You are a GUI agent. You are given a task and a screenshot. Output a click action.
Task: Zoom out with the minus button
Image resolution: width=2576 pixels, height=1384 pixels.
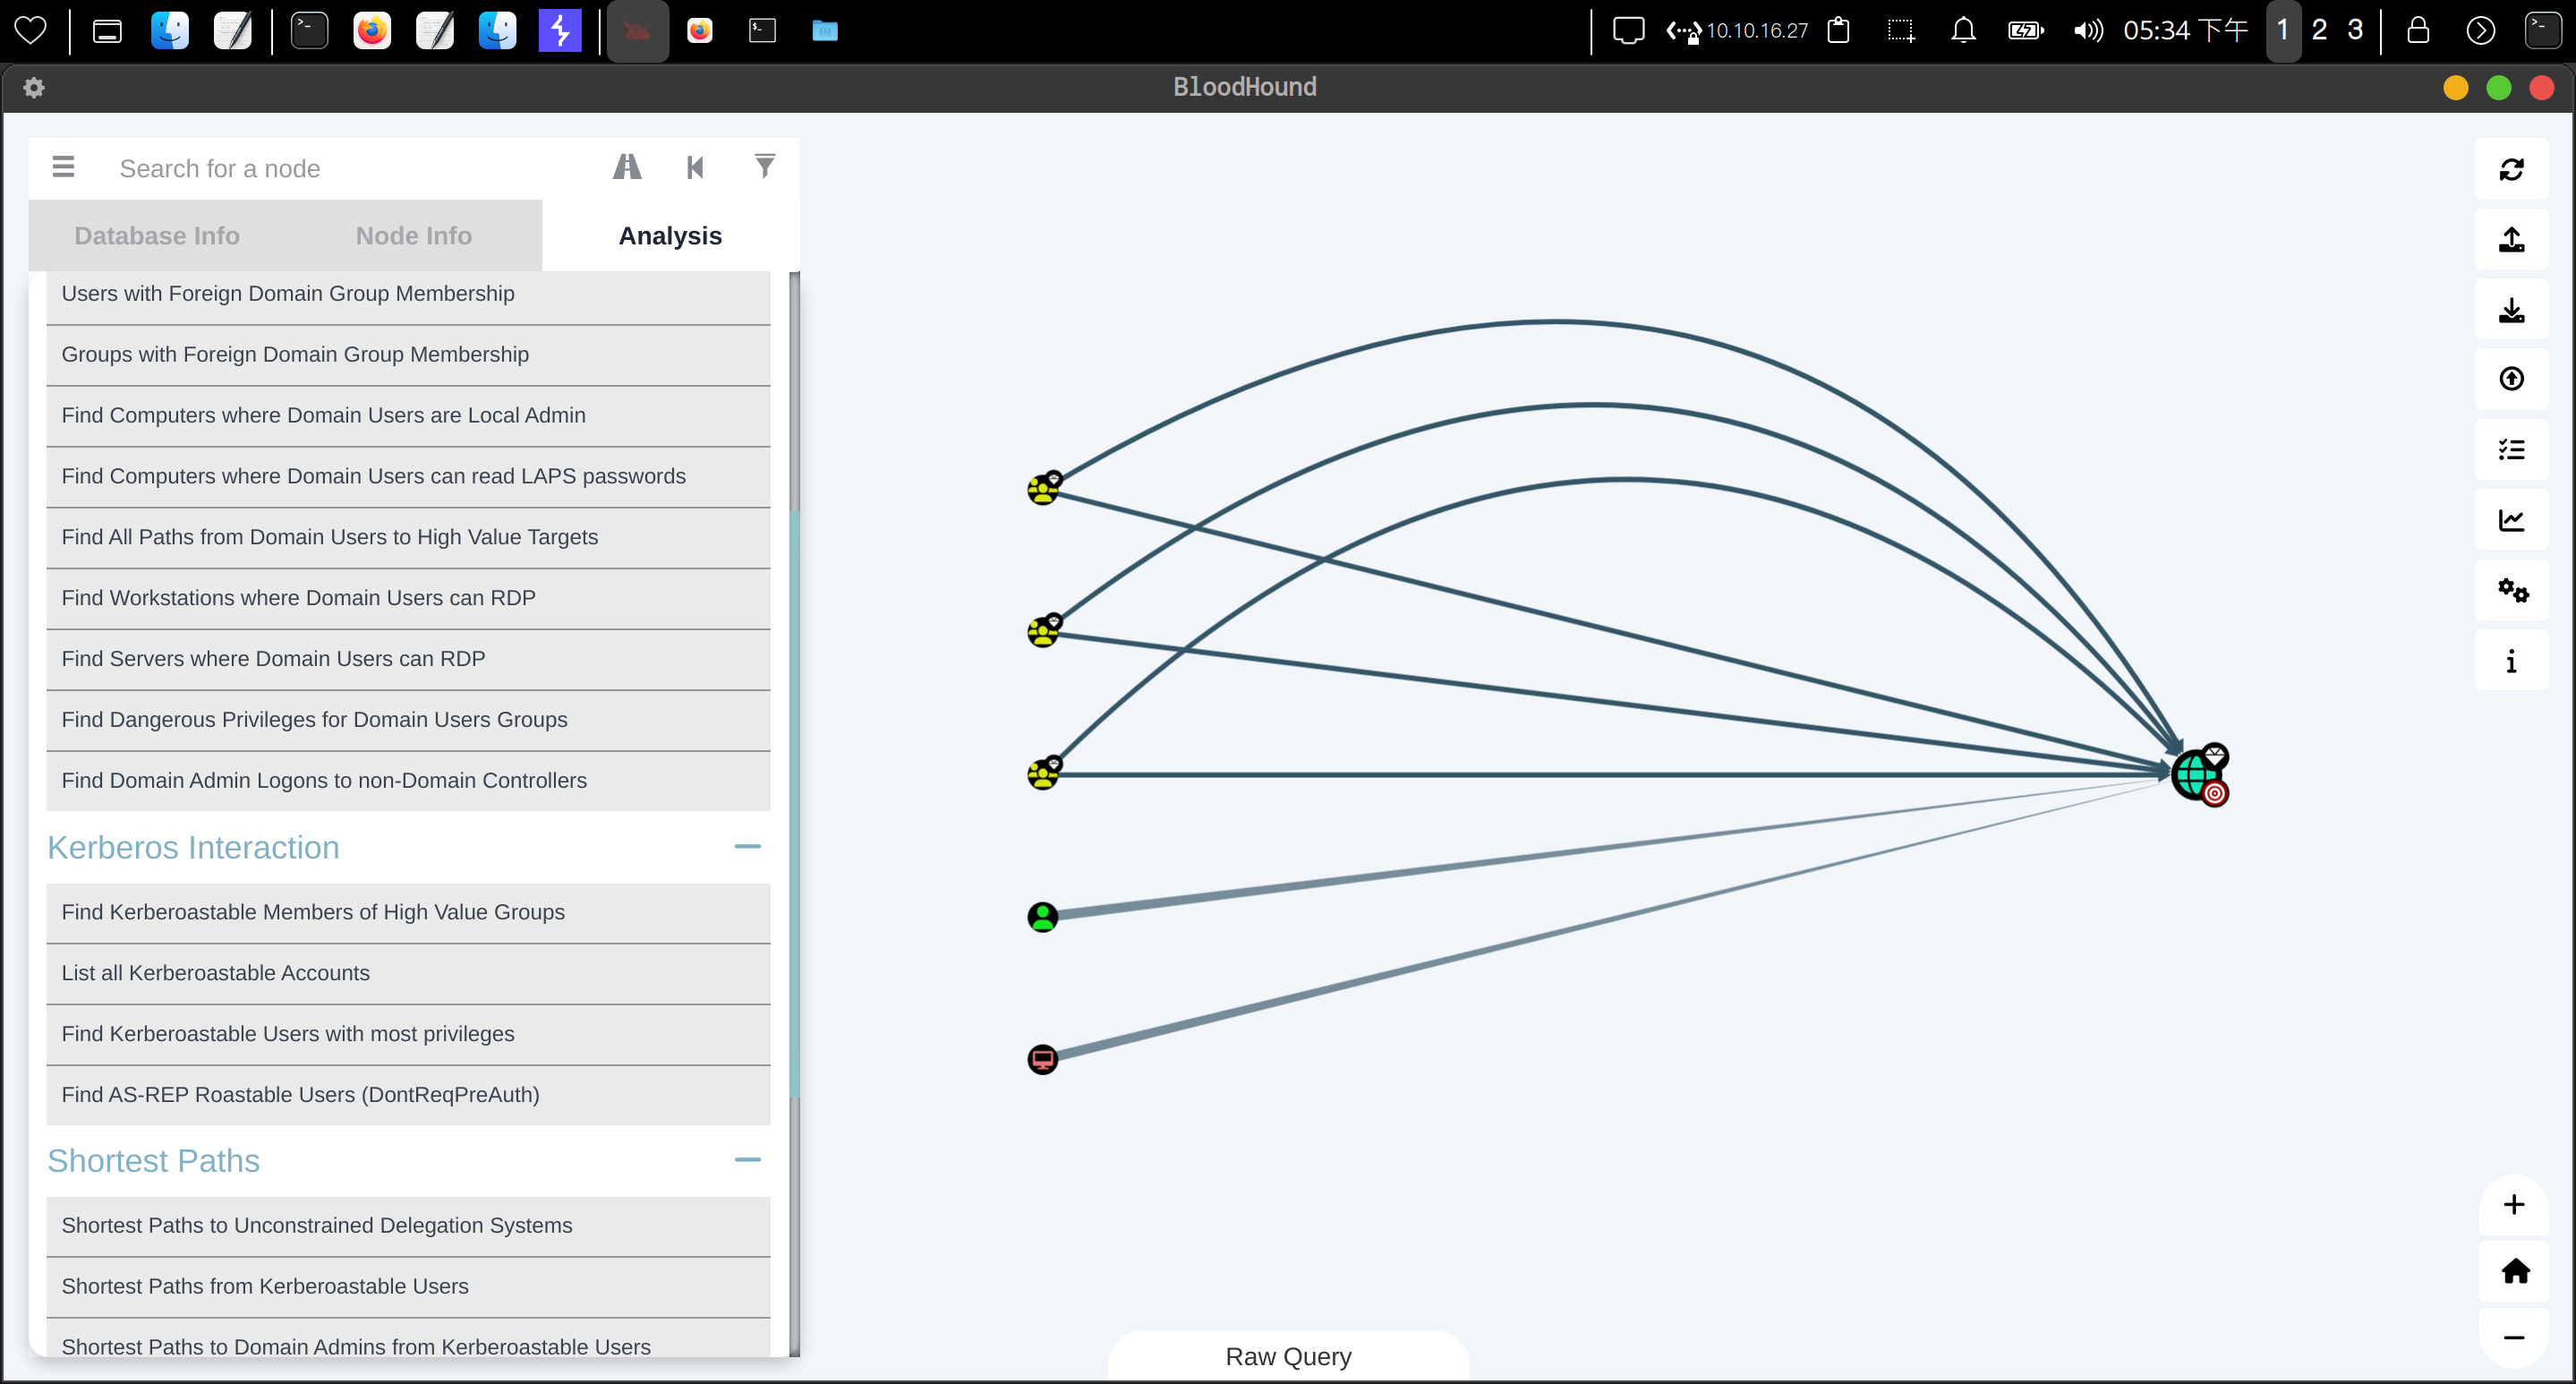(x=2514, y=1337)
